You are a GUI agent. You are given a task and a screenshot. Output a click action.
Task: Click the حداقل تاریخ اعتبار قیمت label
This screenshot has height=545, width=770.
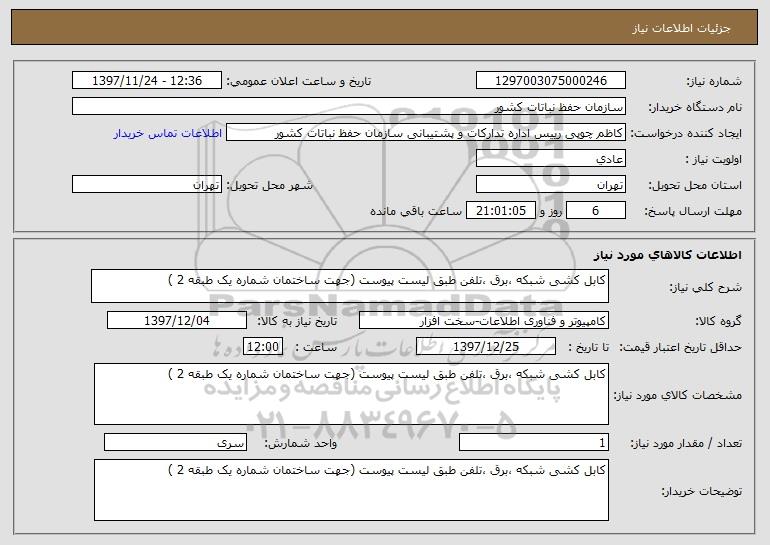click(681, 347)
